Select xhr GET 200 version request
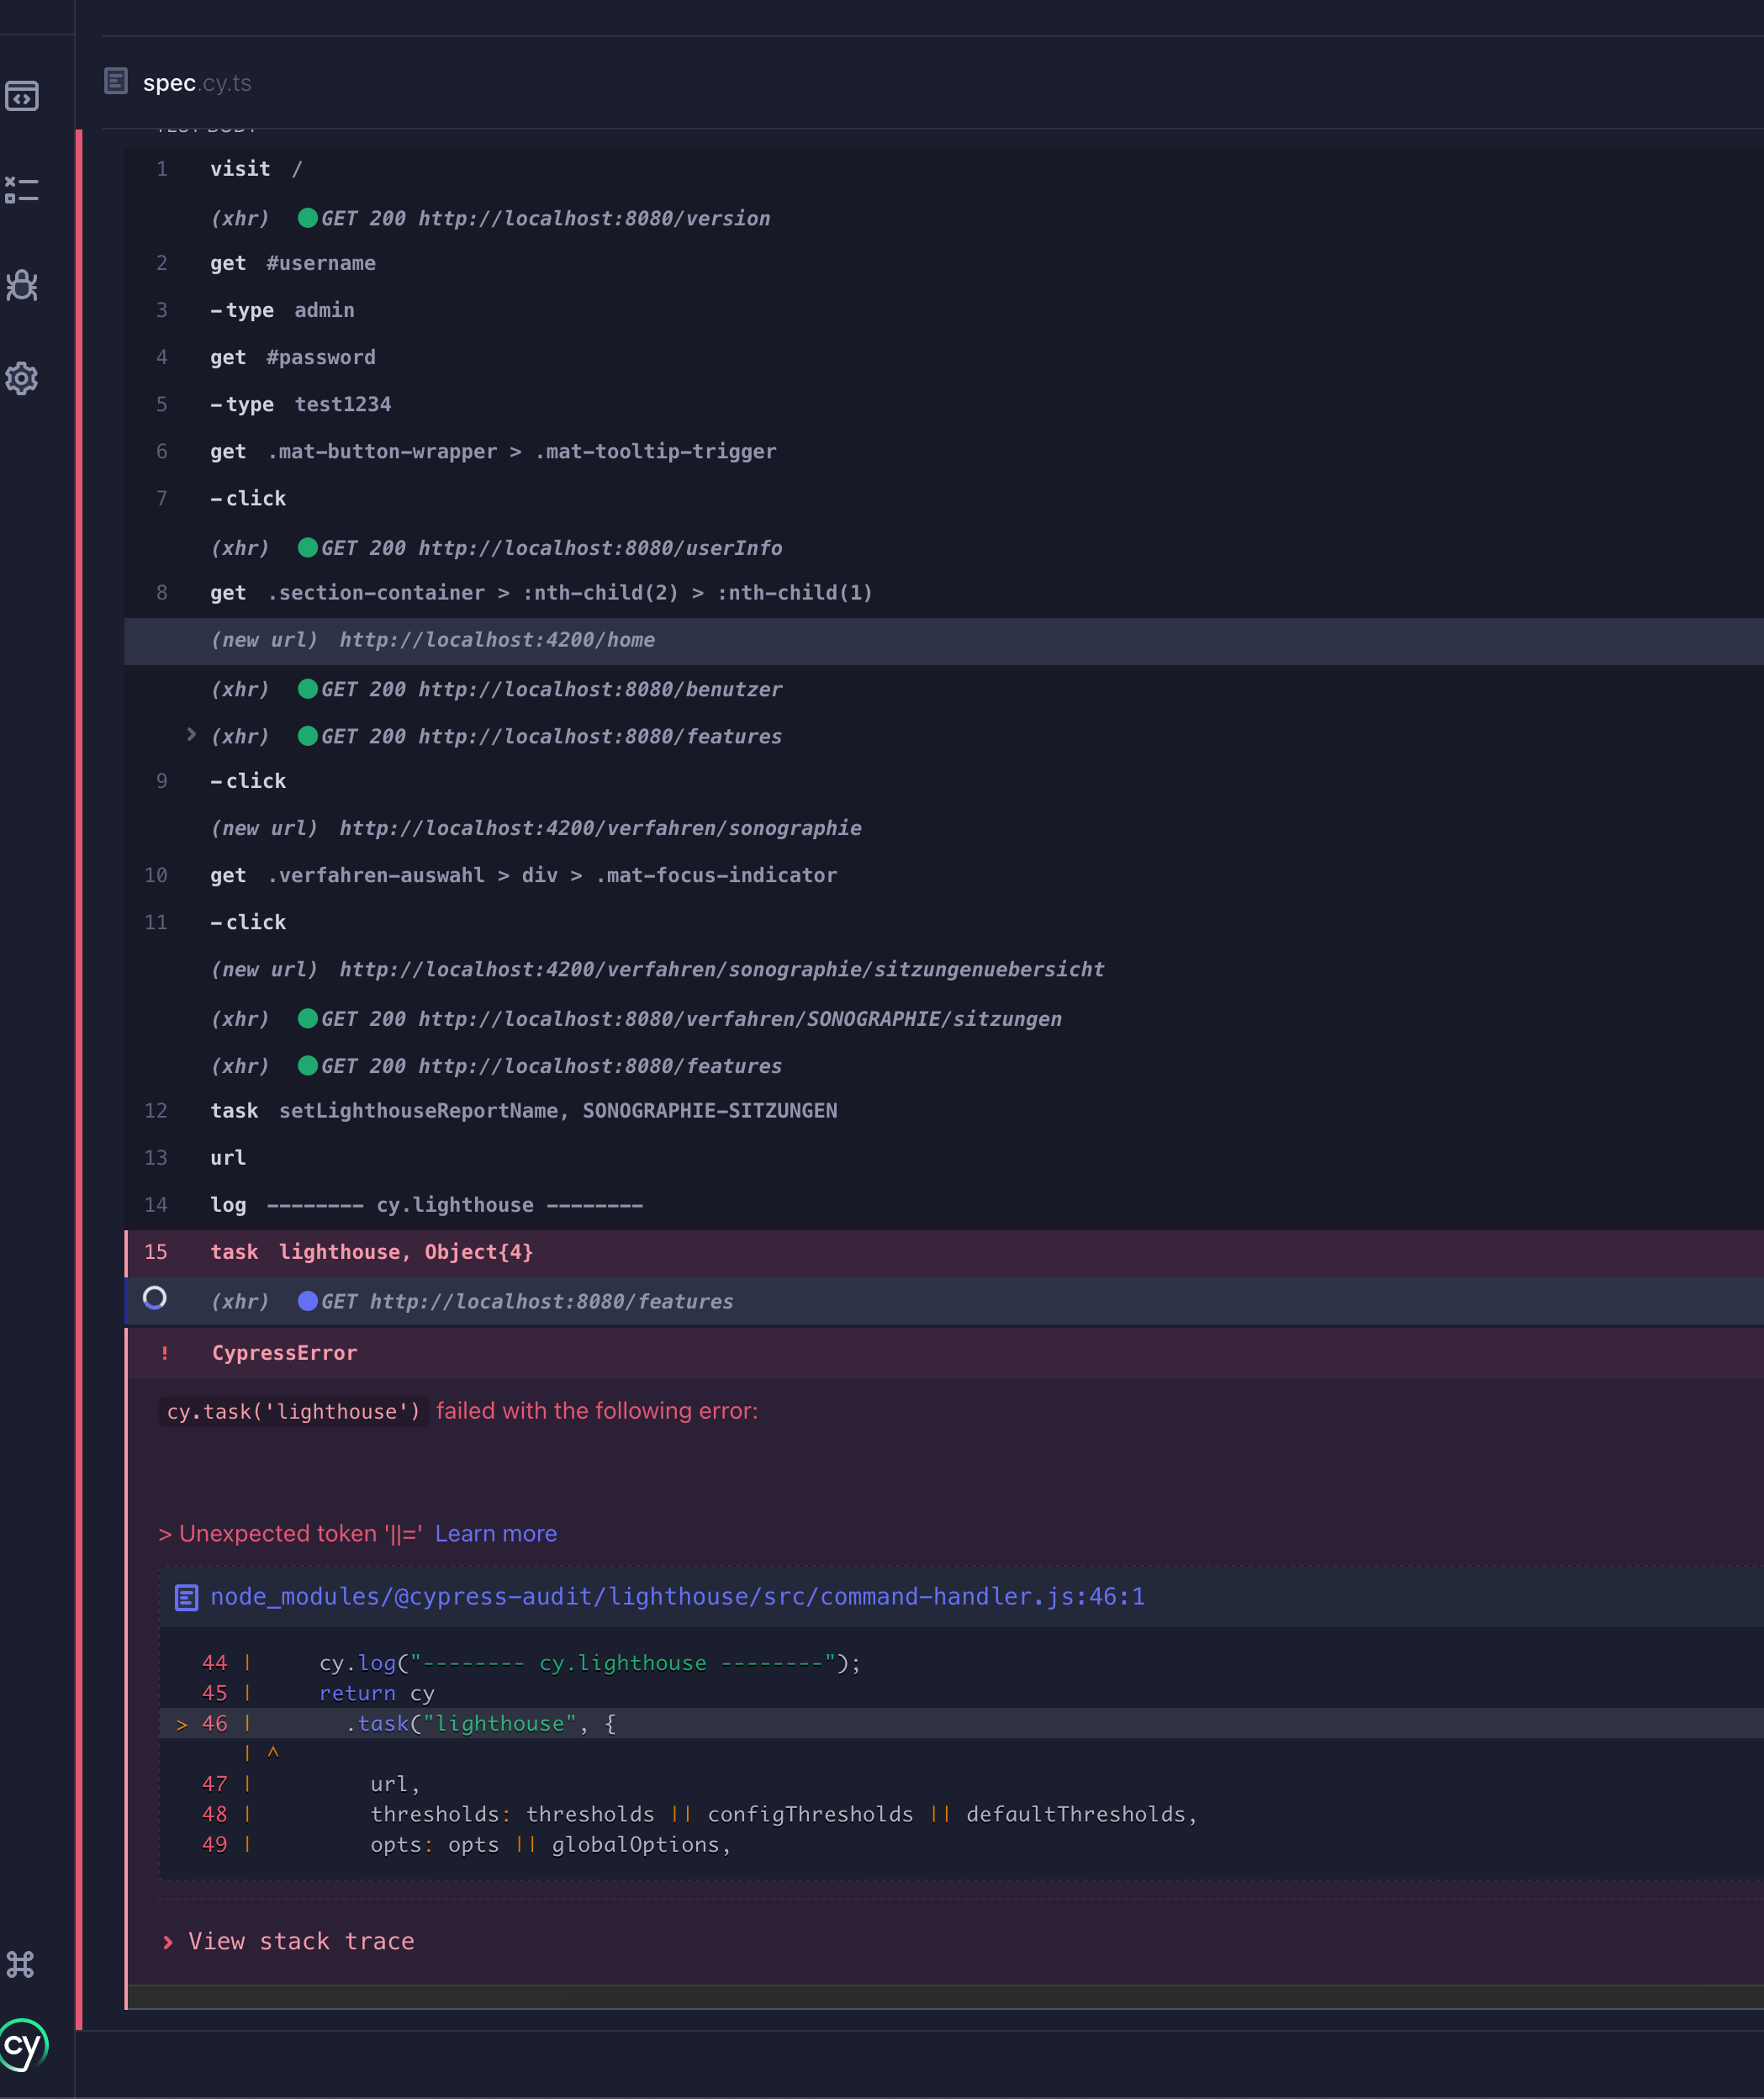Image resolution: width=1764 pixels, height=2099 pixels. (x=944, y=218)
